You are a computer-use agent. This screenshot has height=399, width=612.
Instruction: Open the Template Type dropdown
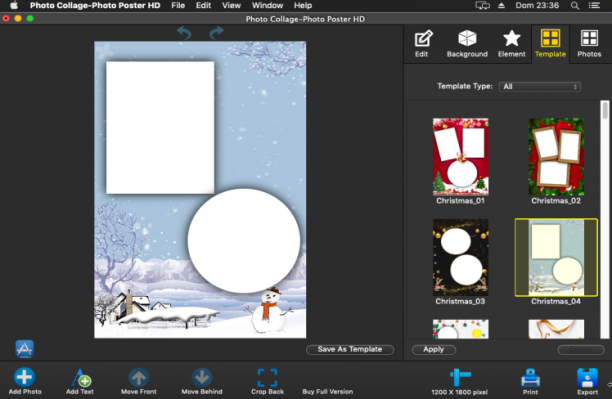coord(540,87)
